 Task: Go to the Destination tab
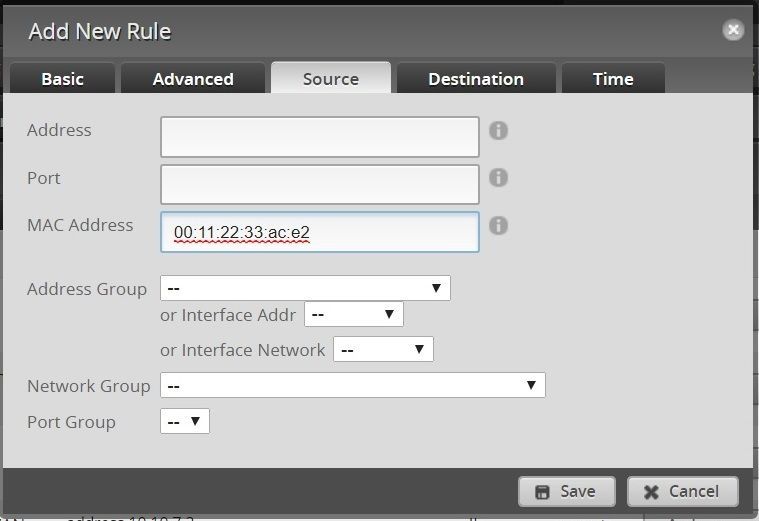tap(475, 79)
